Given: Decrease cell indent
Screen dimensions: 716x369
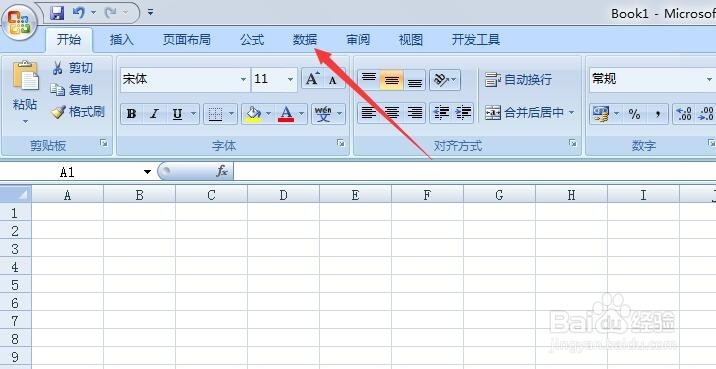Looking at the screenshot, I should (x=441, y=113).
